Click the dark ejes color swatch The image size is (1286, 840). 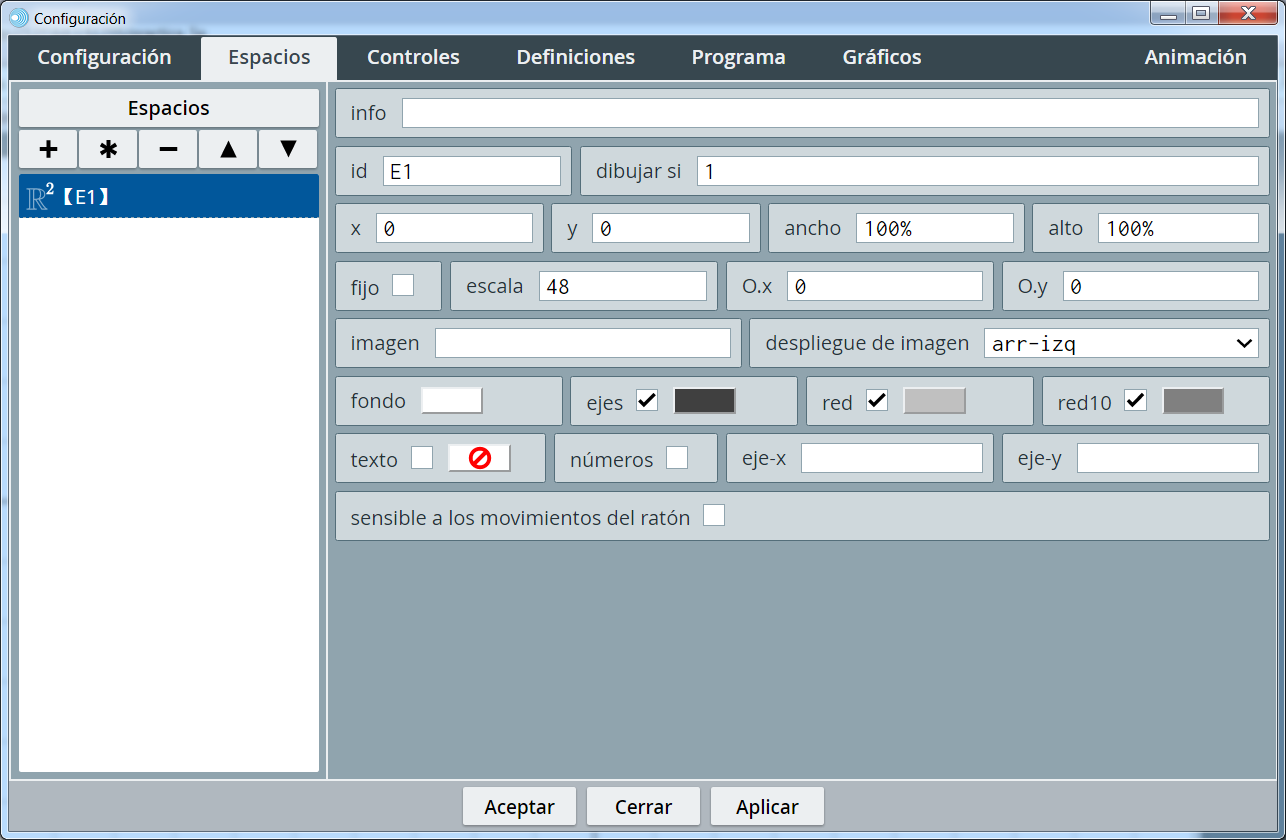705,401
